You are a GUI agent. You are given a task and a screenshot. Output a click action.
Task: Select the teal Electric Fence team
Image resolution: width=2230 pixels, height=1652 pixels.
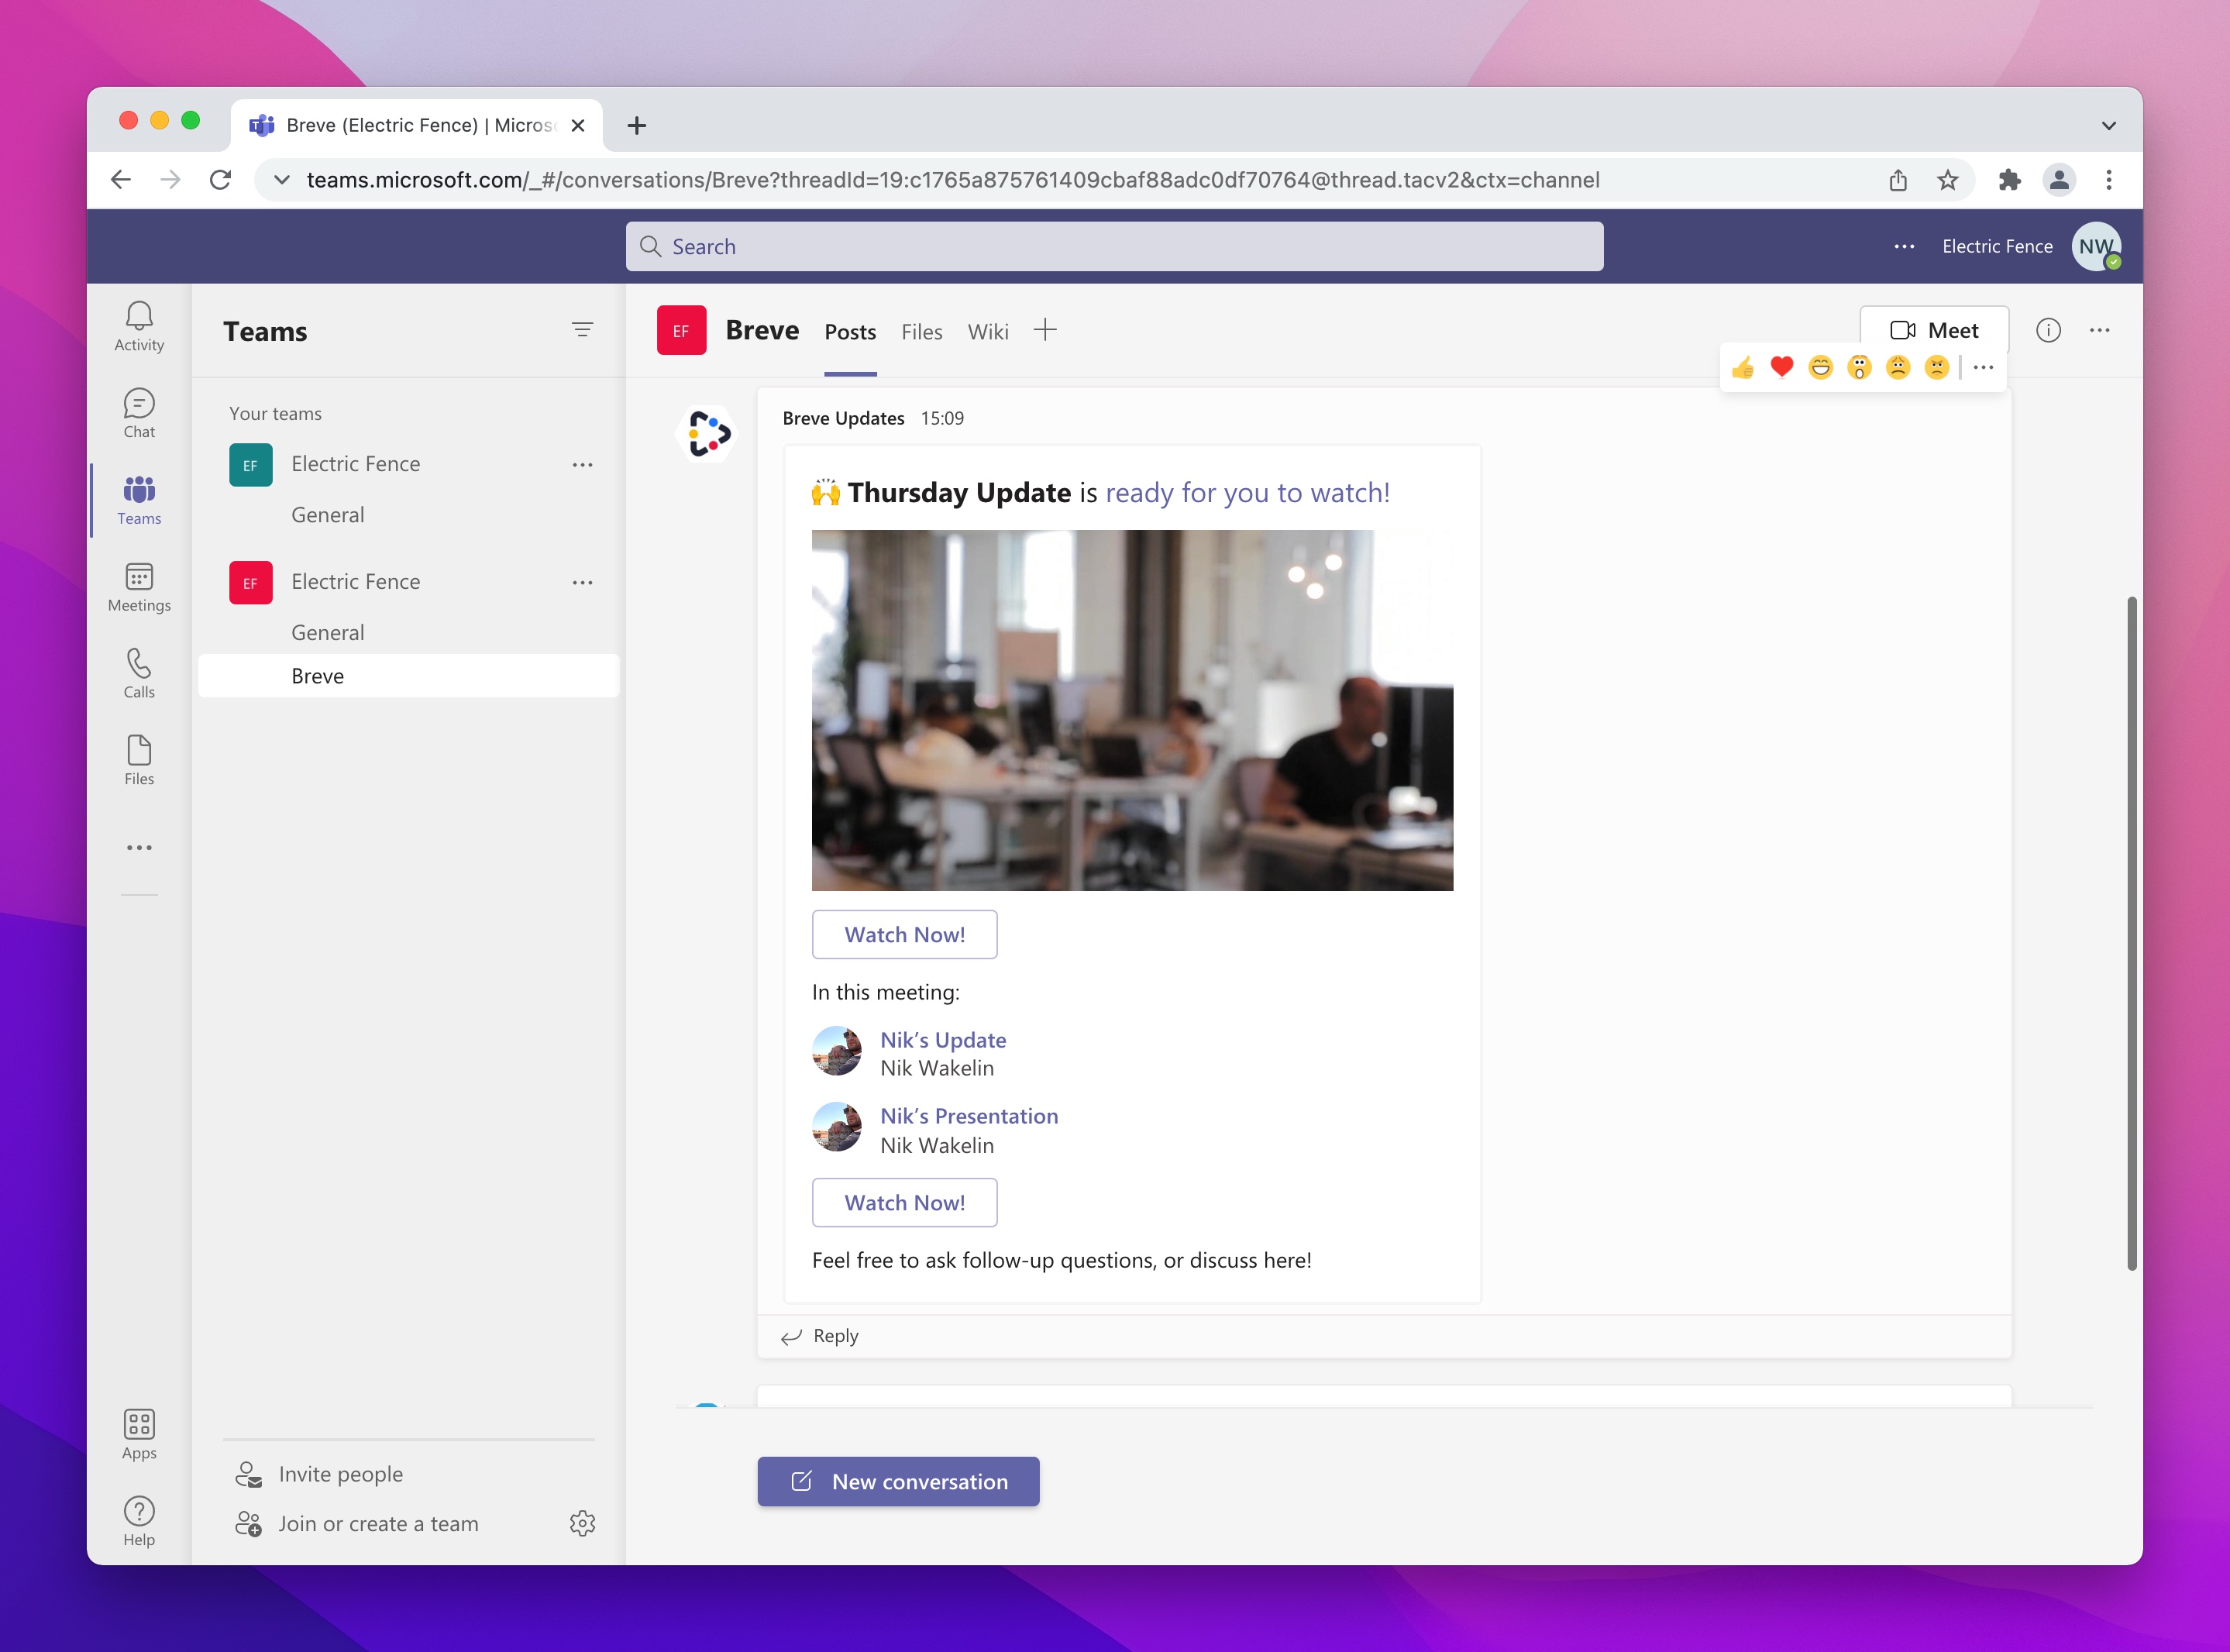coord(355,464)
